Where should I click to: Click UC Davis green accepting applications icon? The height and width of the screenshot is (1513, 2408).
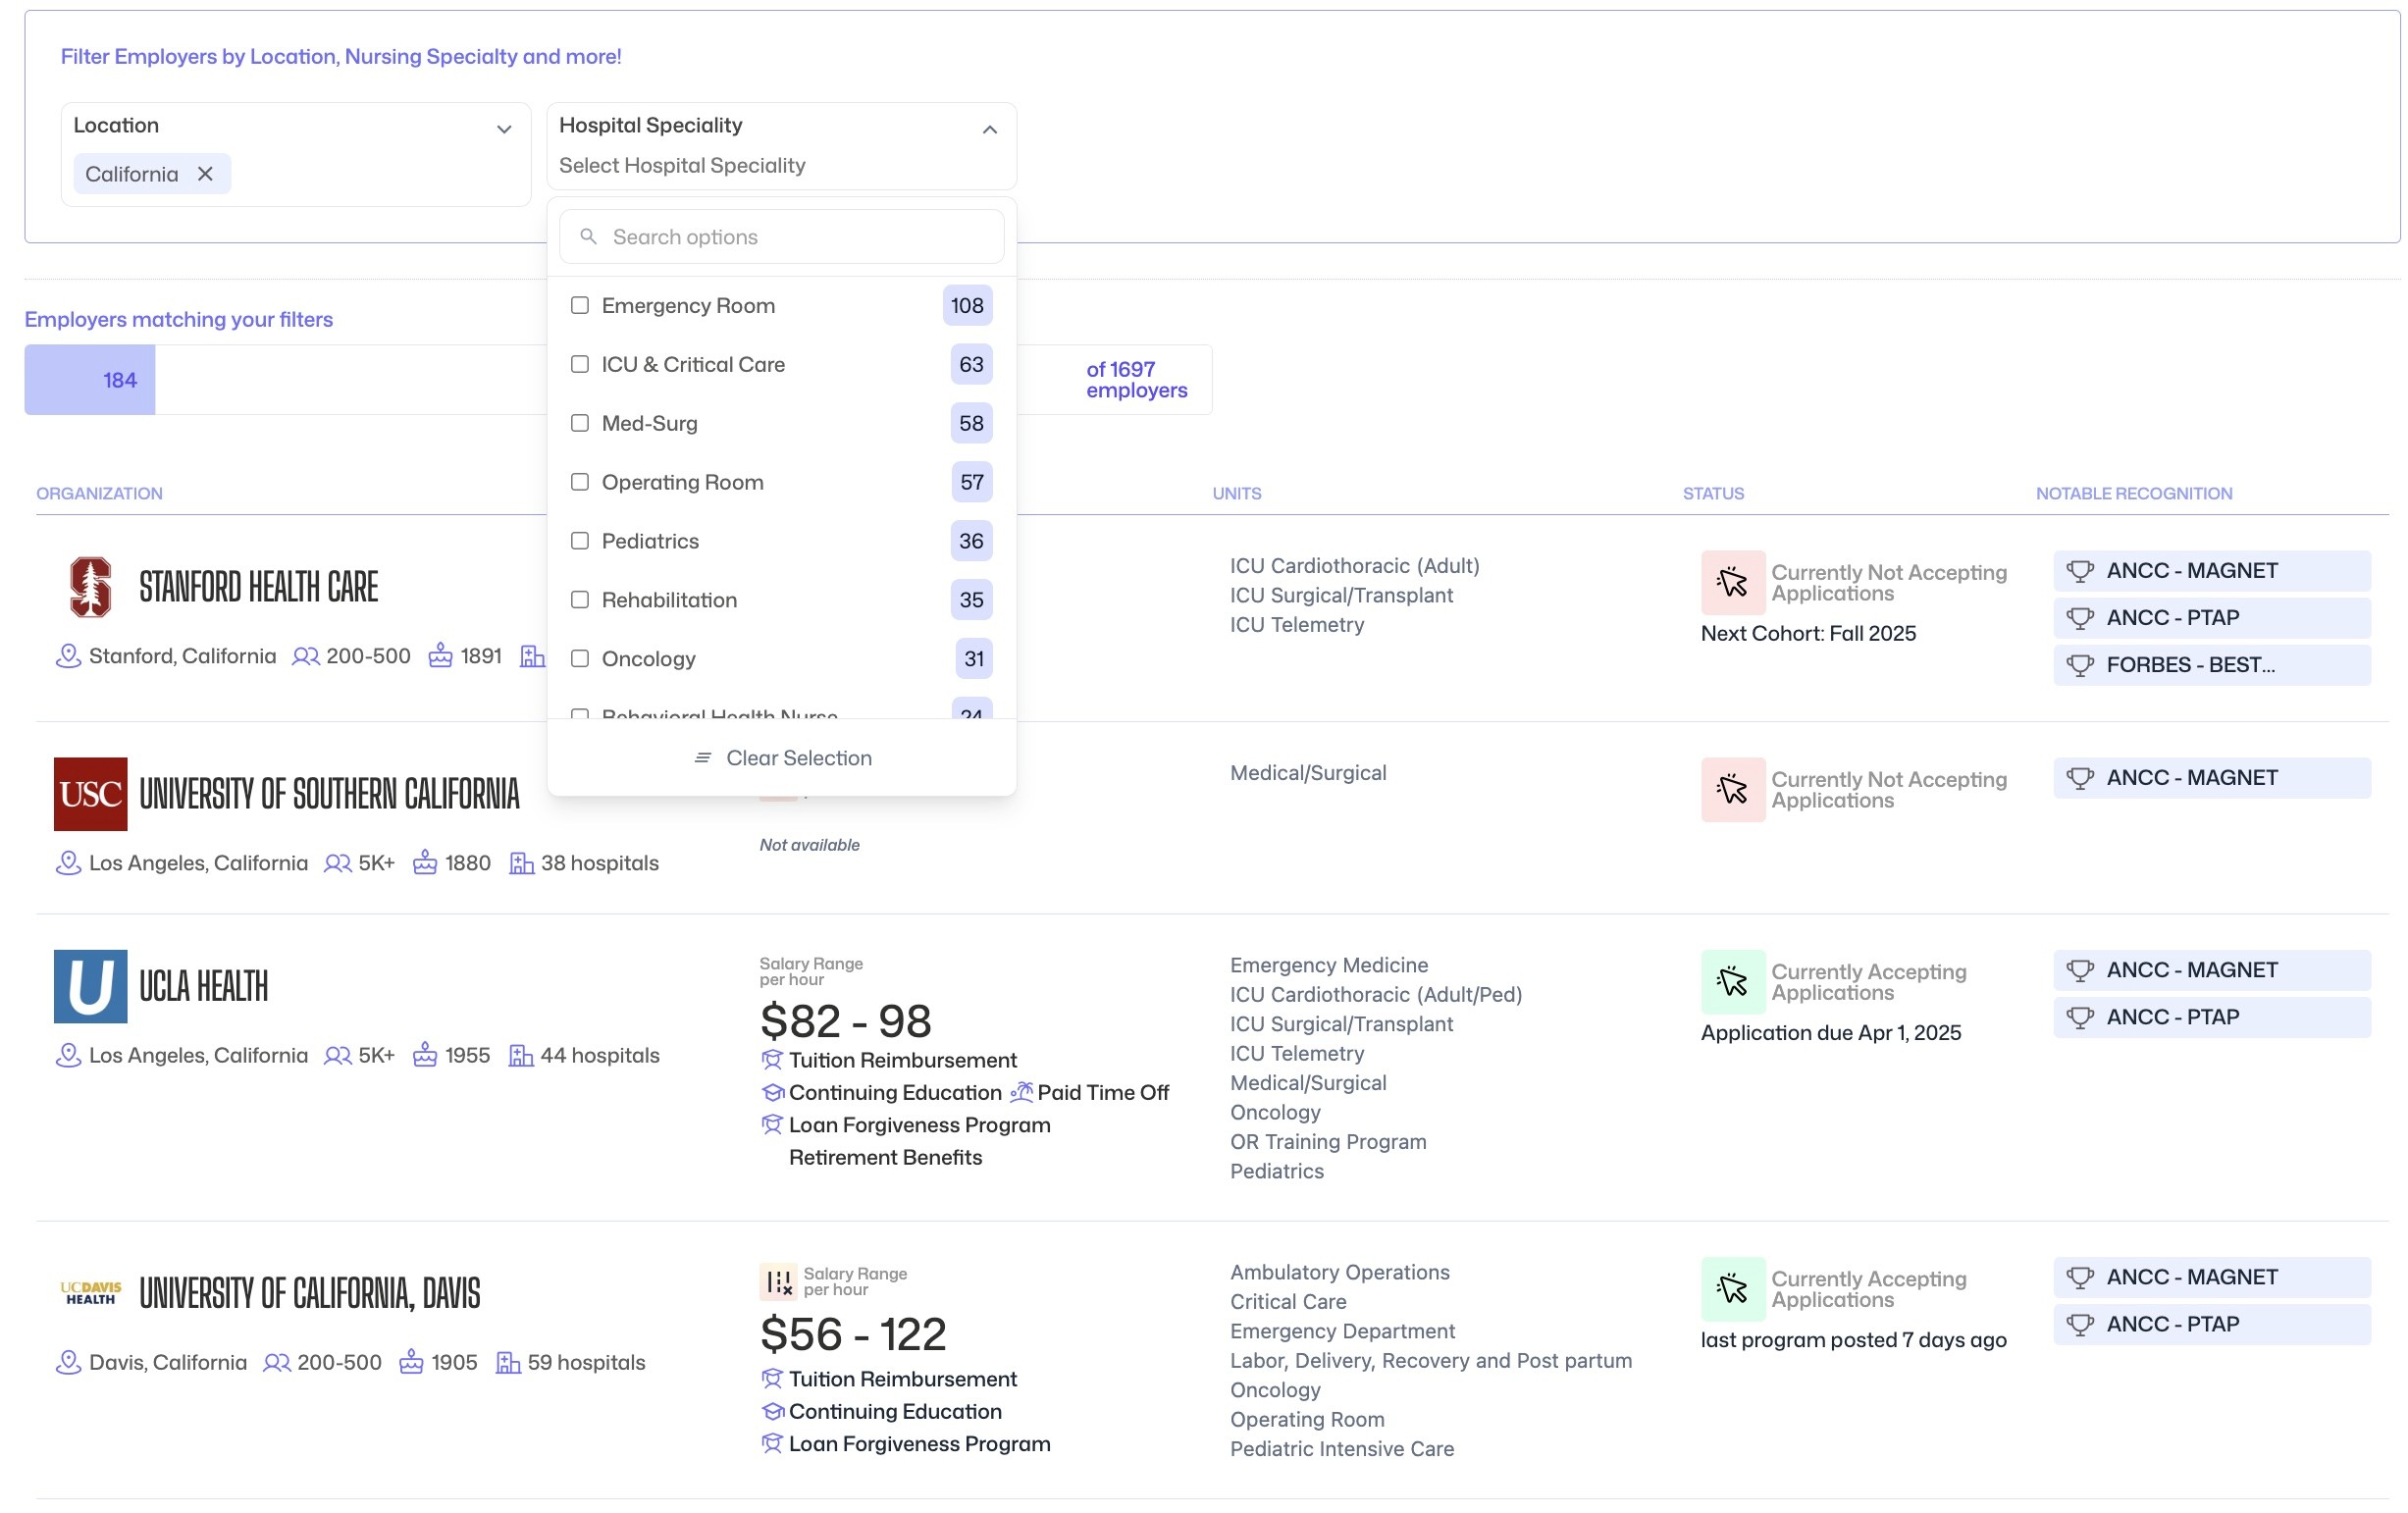(x=1733, y=1289)
